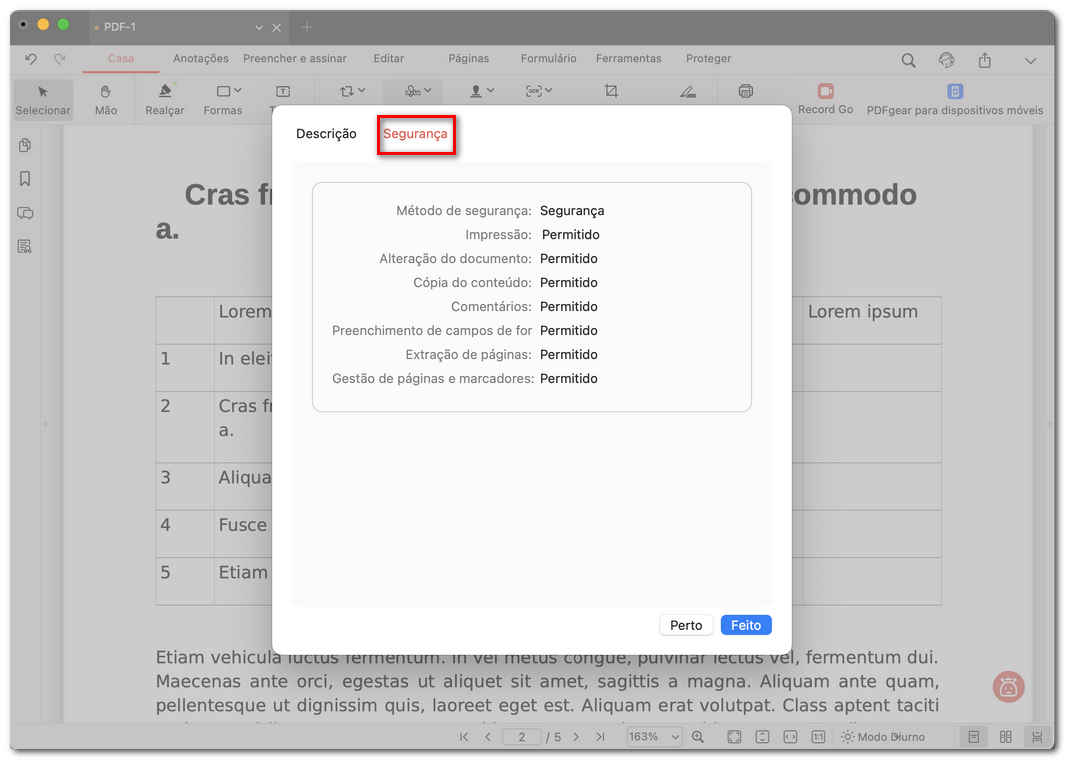Click the chat assistant bubble on right
Image resolution: width=1066 pixels, height=760 pixels.
click(x=1008, y=687)
